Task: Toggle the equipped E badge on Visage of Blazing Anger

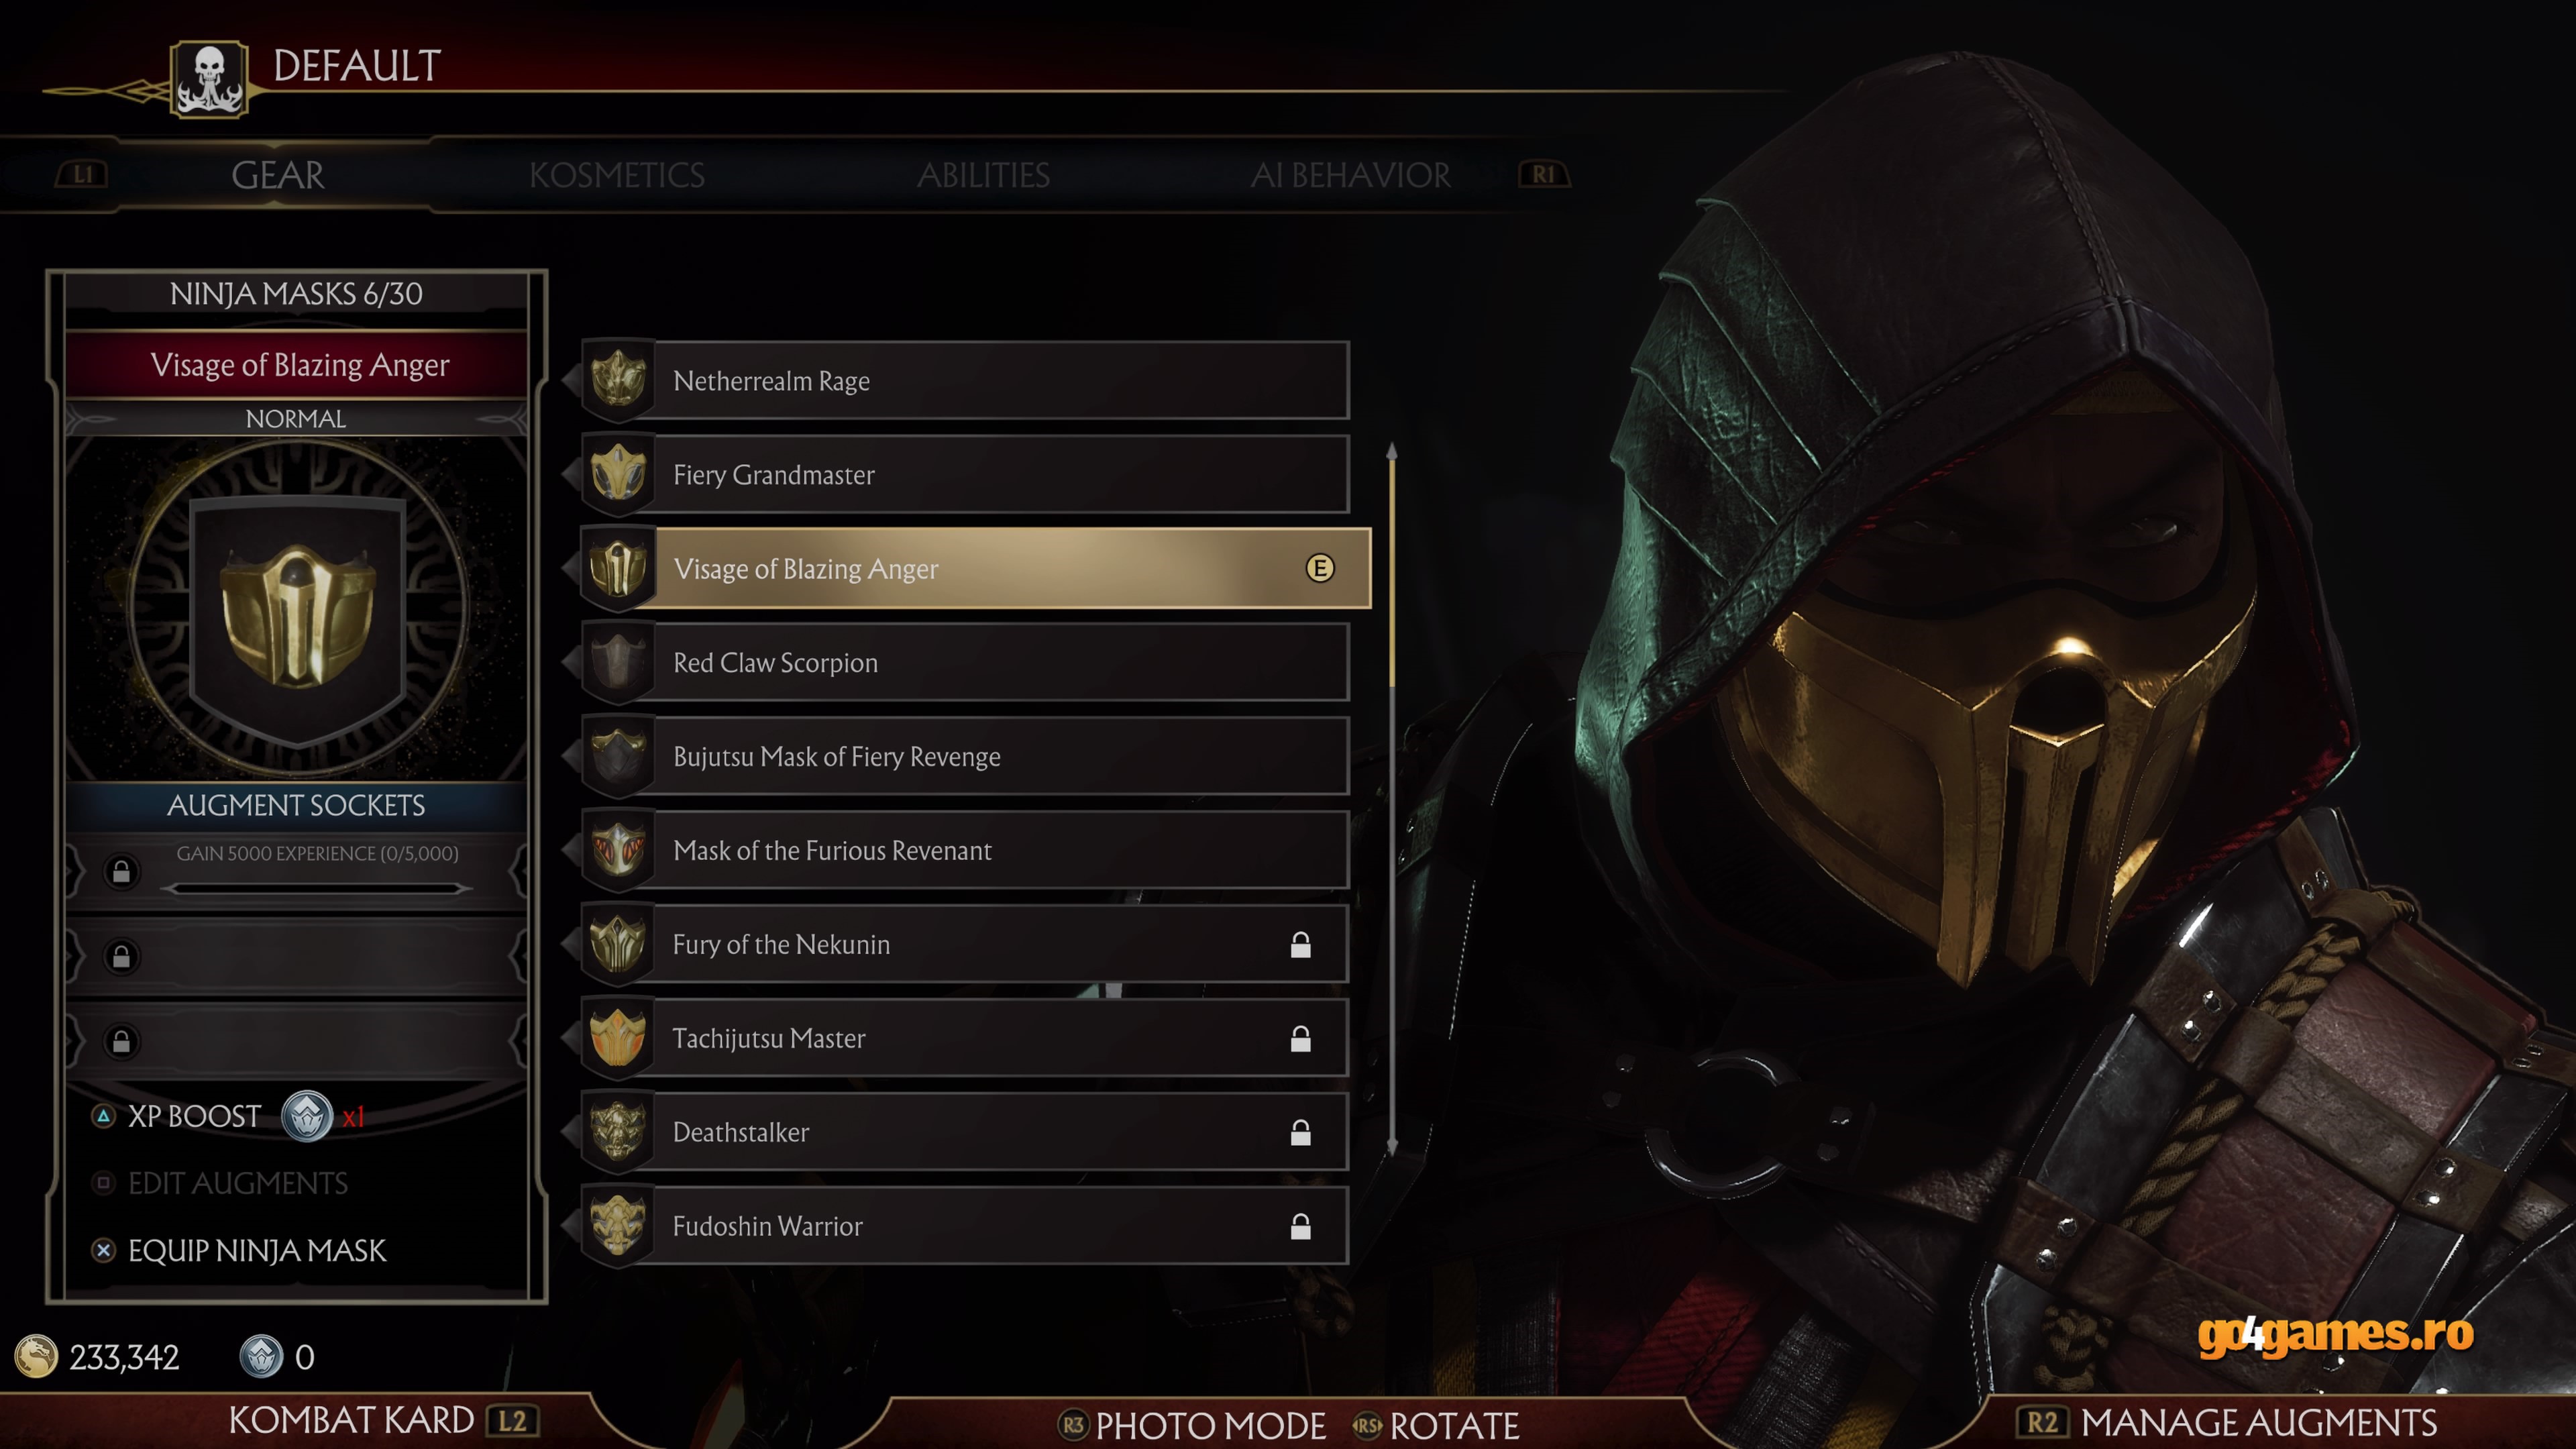Action: 1320,568
